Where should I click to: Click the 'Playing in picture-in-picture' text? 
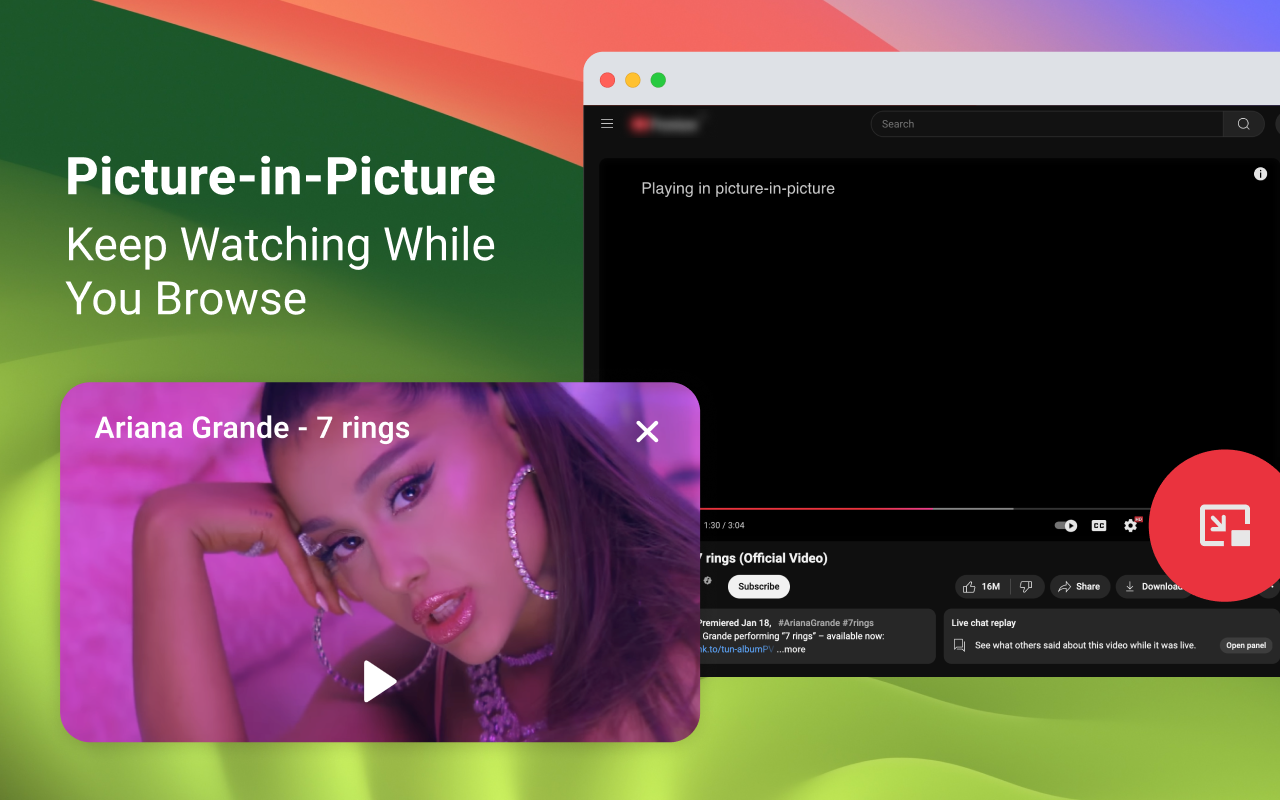click(x=738, y=188)
